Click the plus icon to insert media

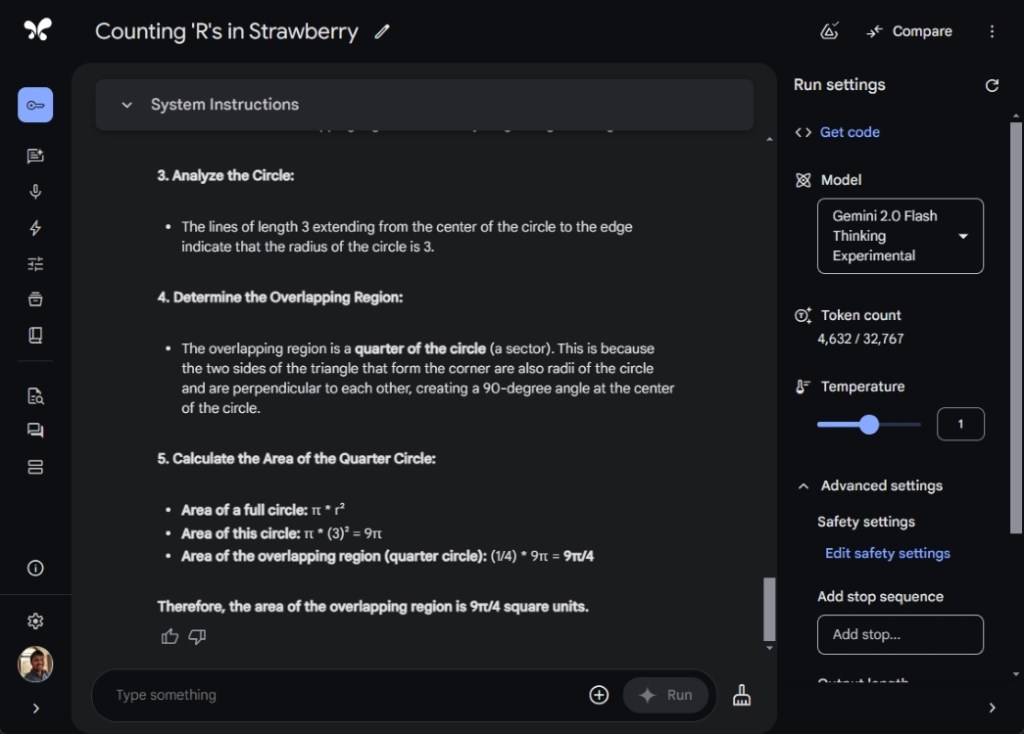[x=599, y=695]
